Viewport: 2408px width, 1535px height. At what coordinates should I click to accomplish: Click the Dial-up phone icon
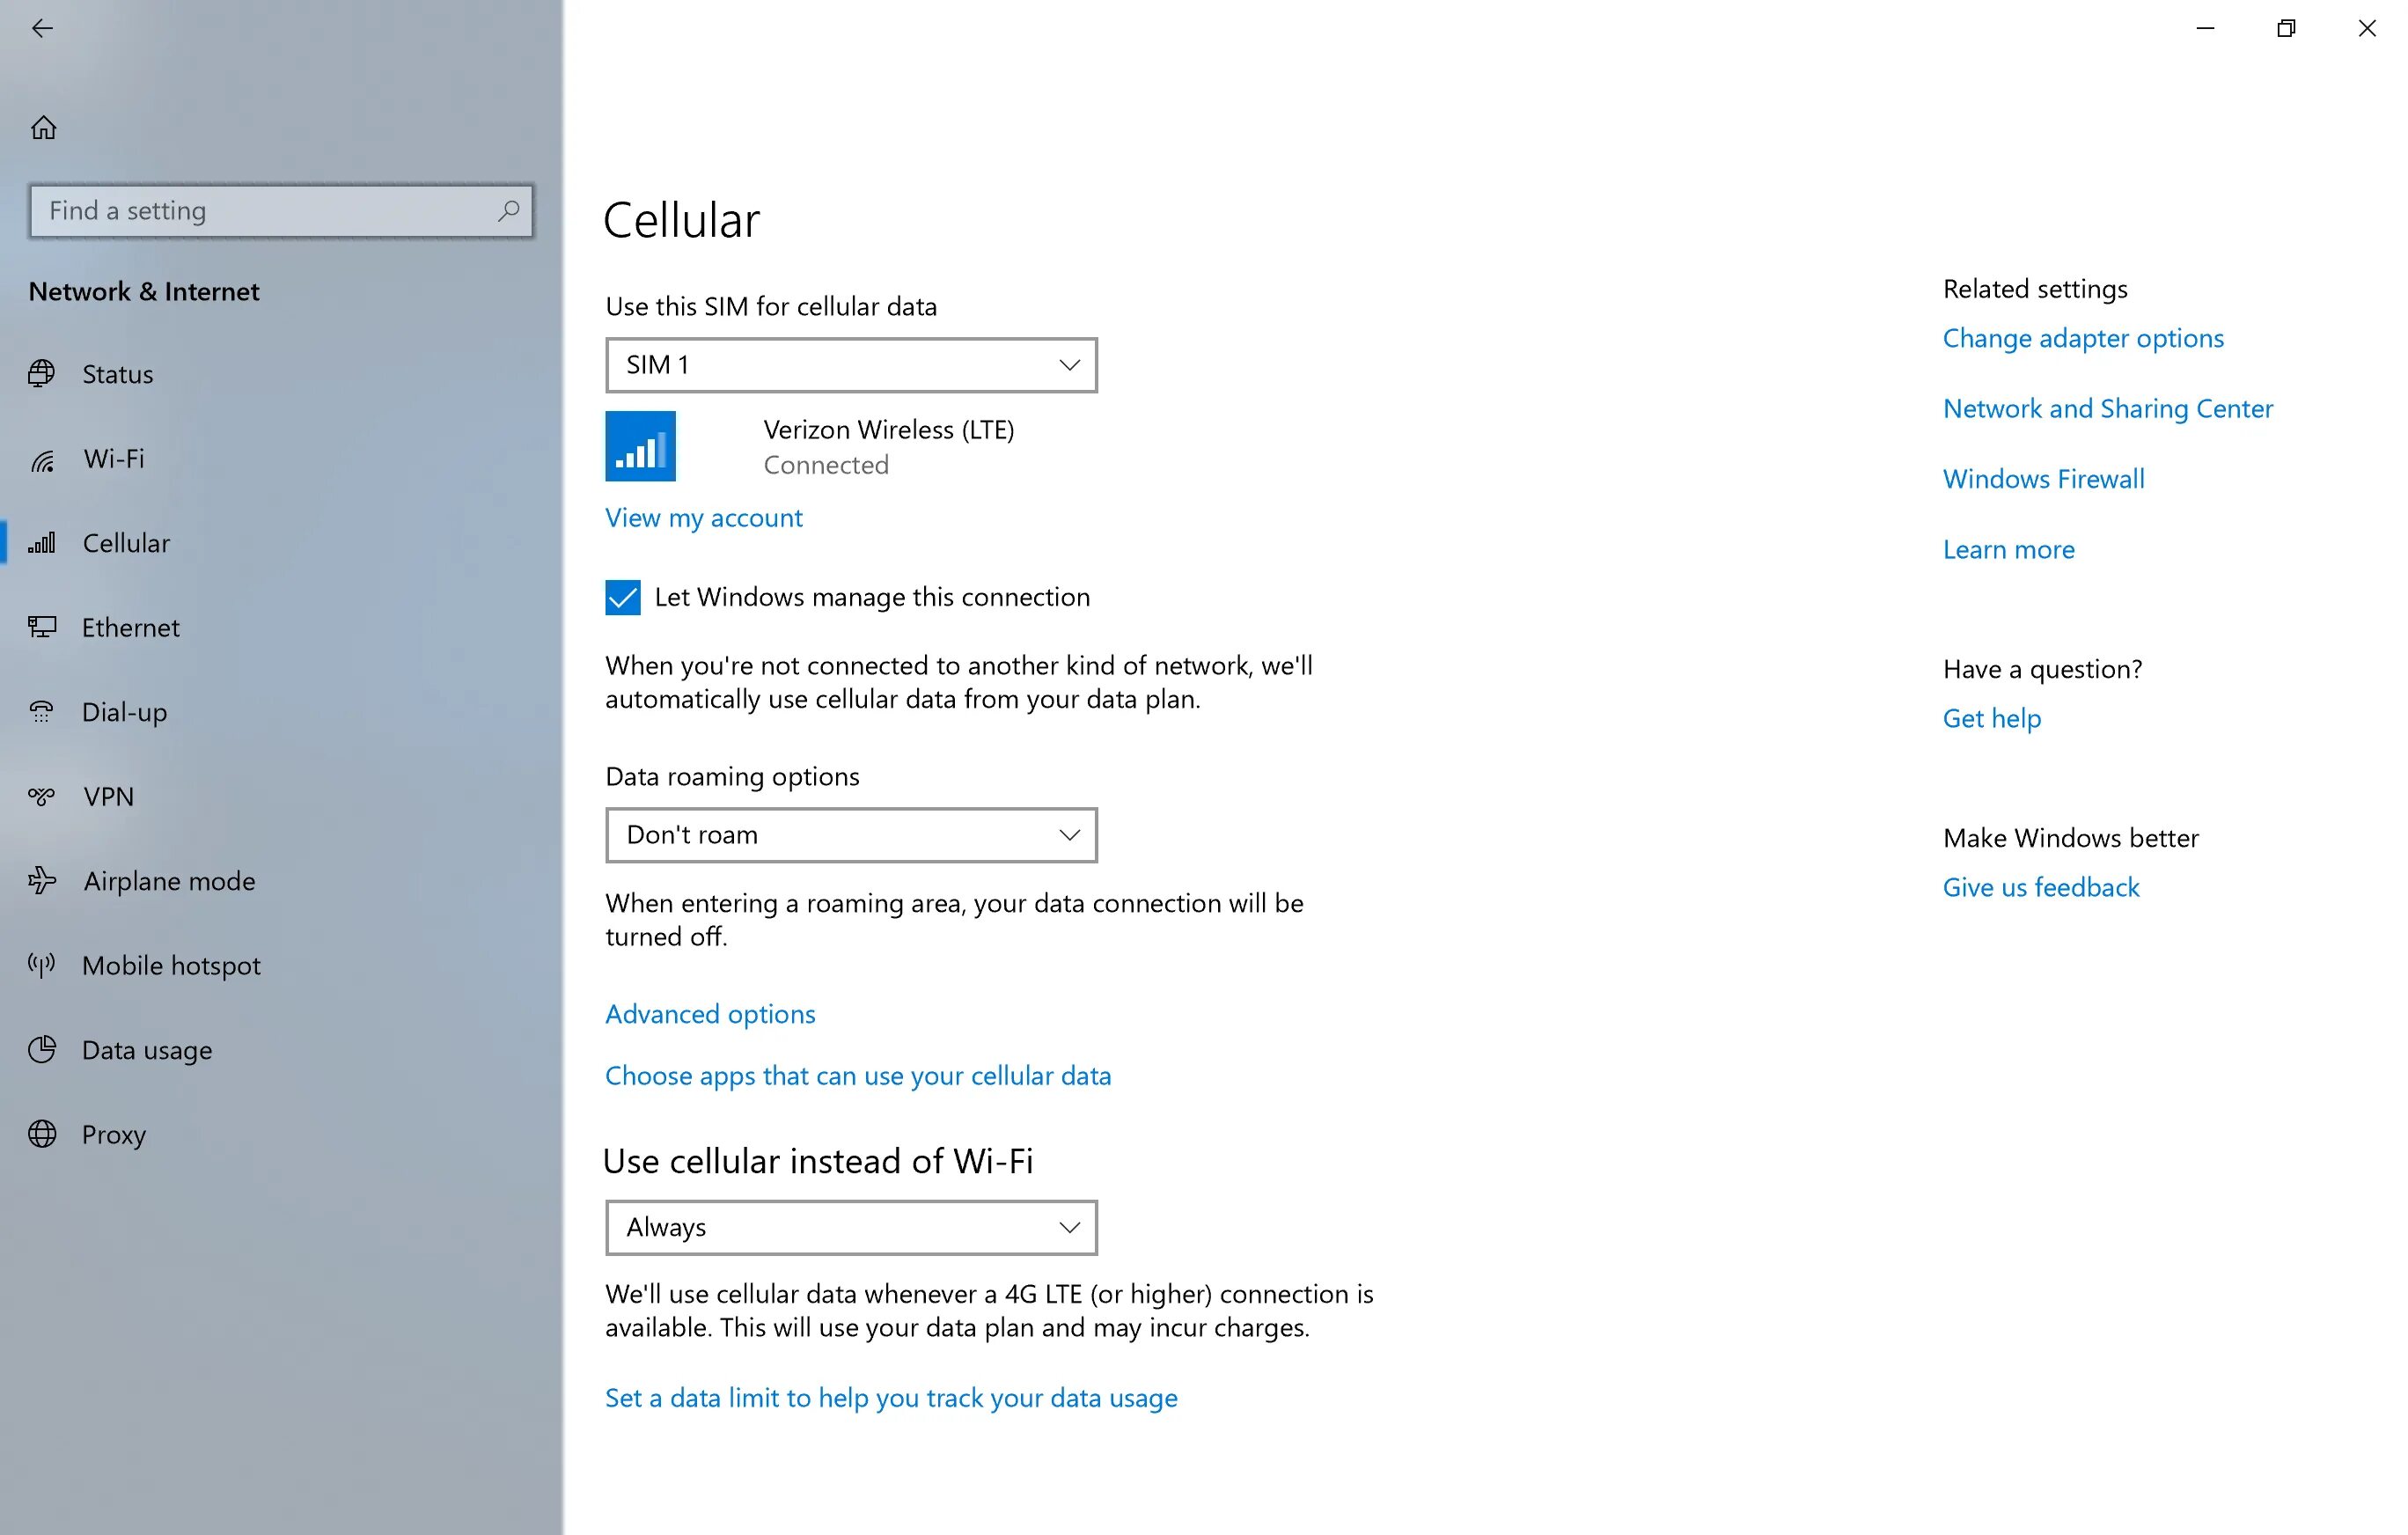(x=42, y=712)
